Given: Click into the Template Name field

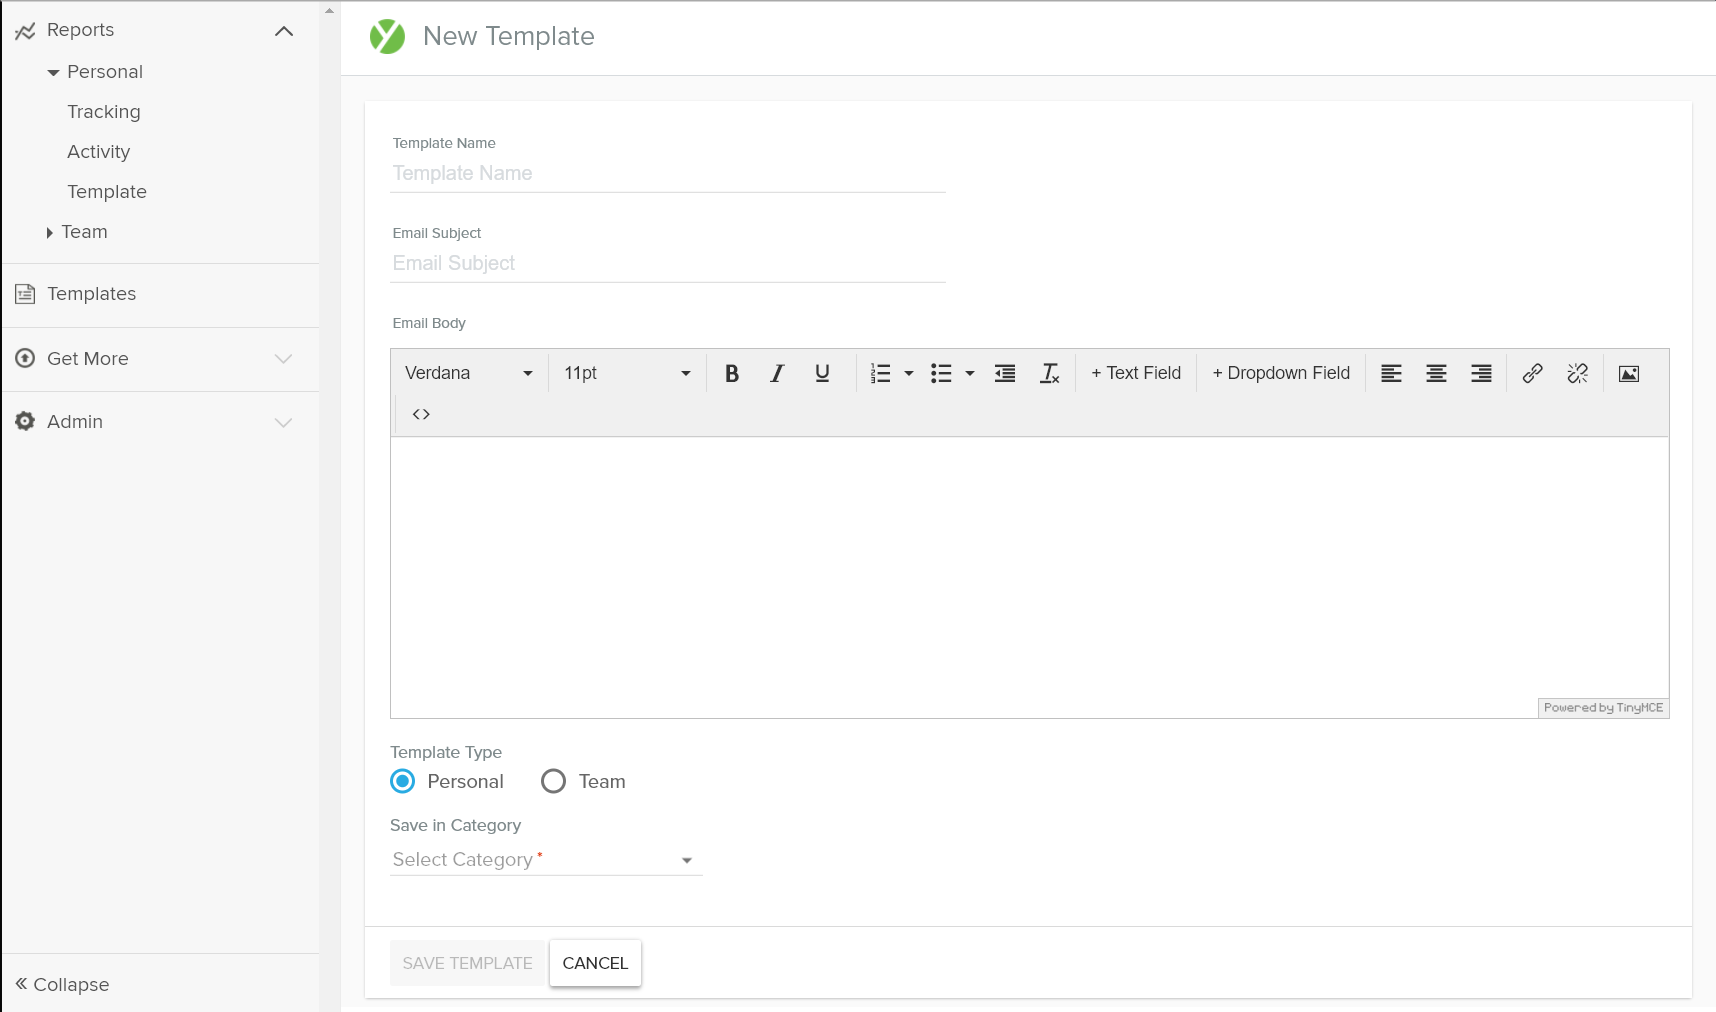Looking at the screenshot, I should pos(668,173).
